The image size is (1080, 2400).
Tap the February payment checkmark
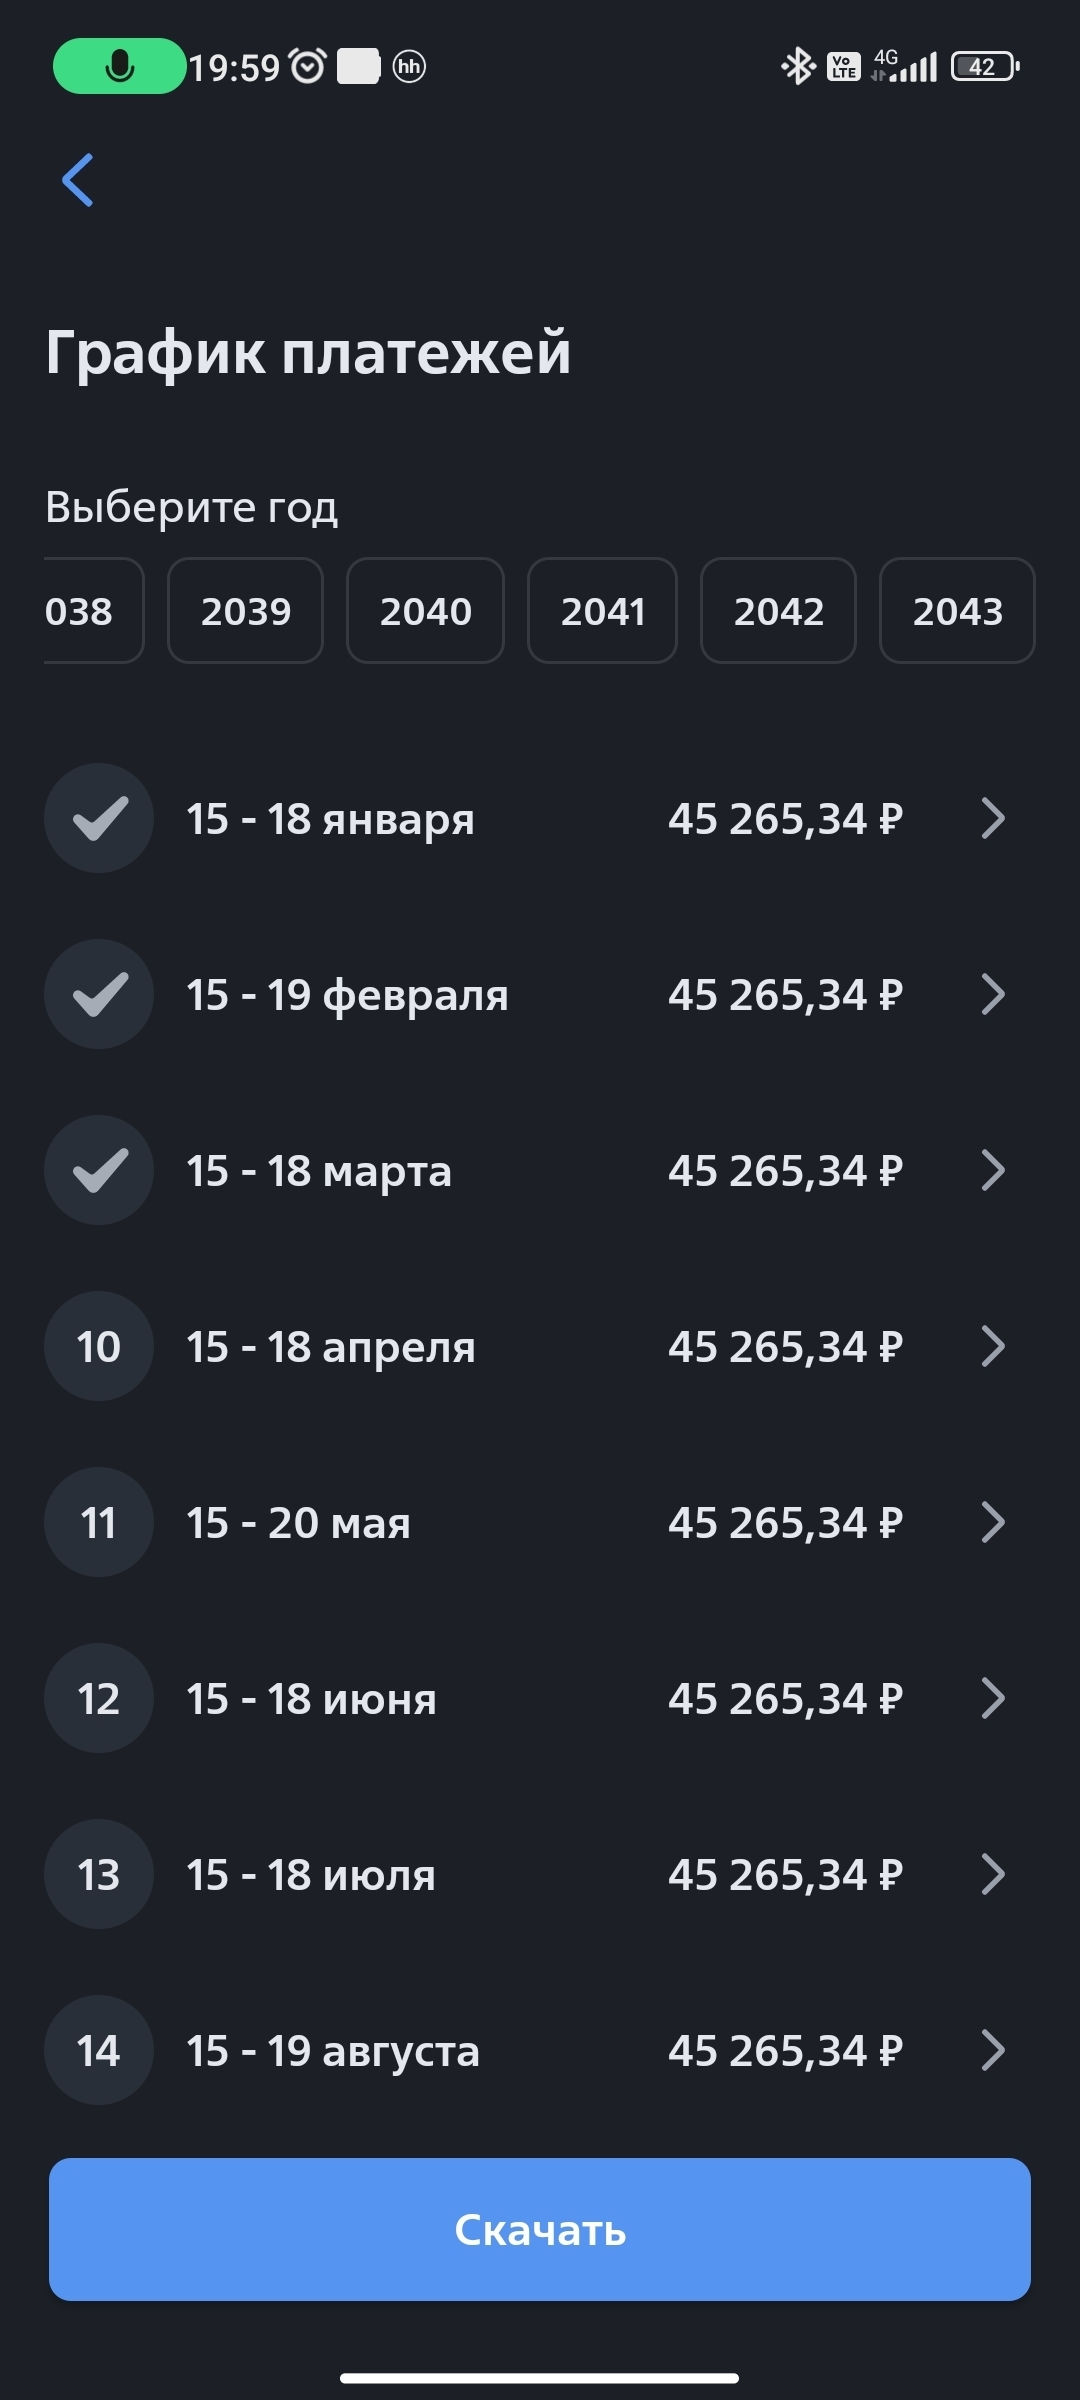click(x=98, y=994)
